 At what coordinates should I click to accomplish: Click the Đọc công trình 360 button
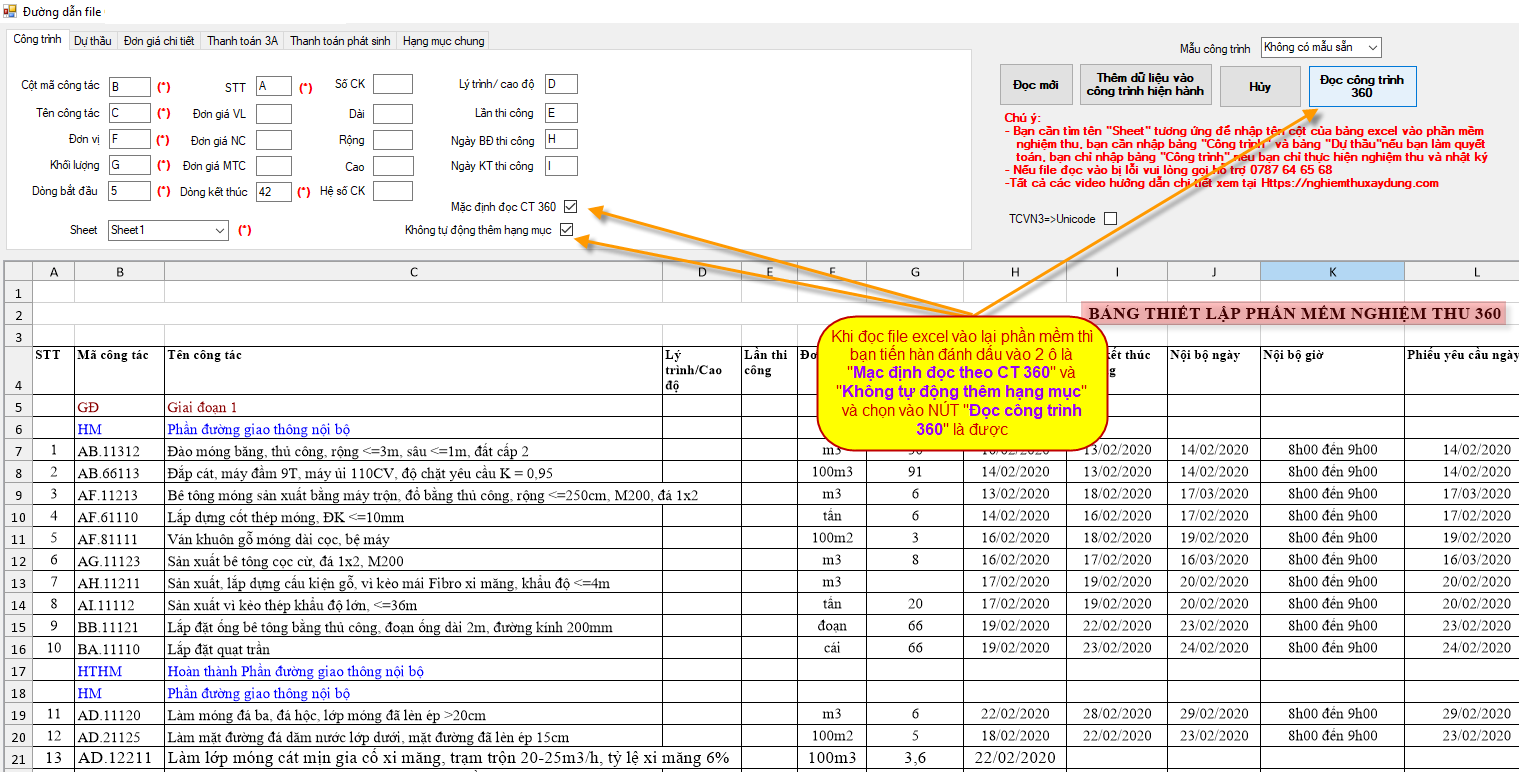coord(1362,86)
